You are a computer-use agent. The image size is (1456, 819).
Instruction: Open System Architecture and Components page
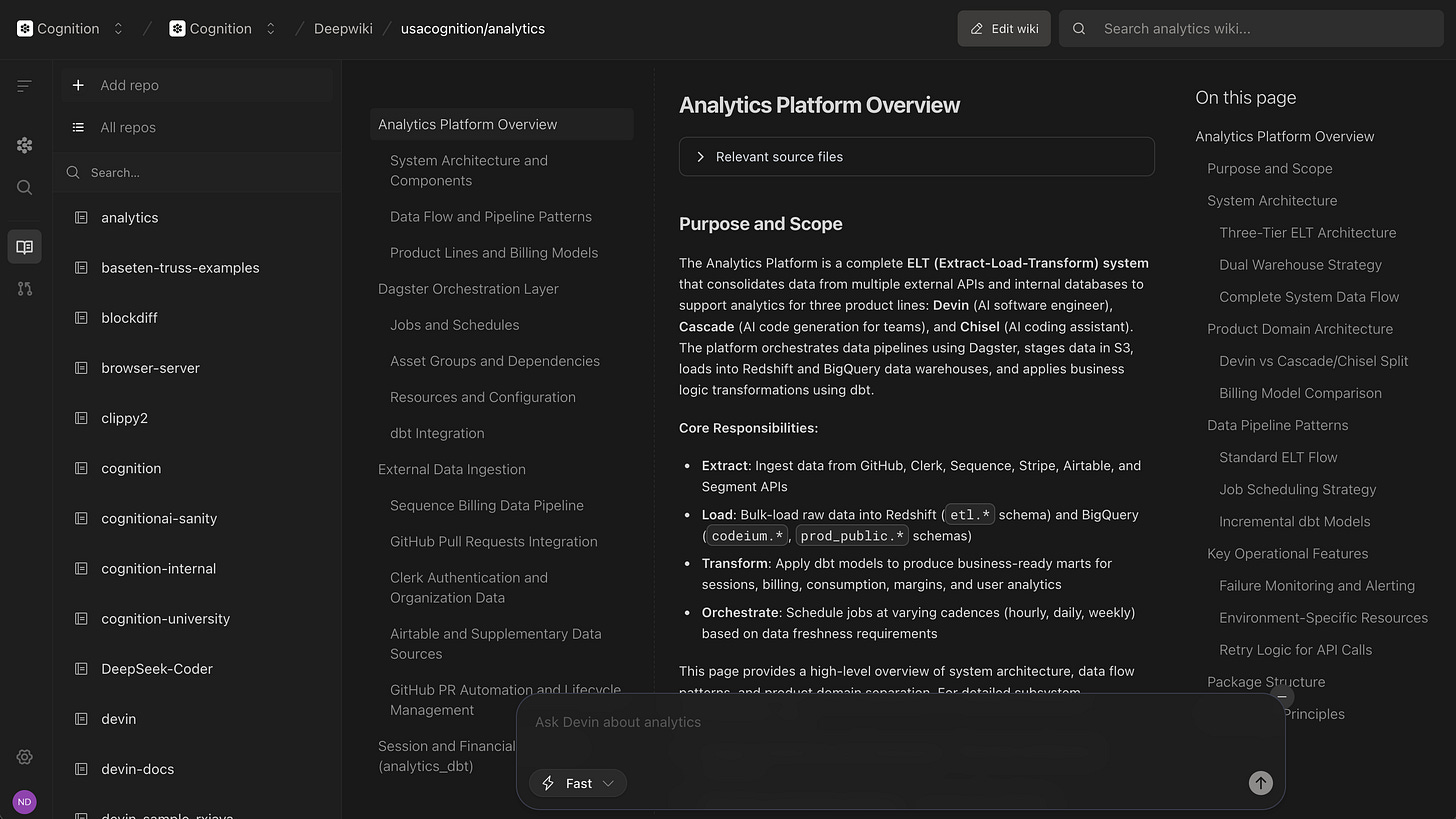point(469,170)
